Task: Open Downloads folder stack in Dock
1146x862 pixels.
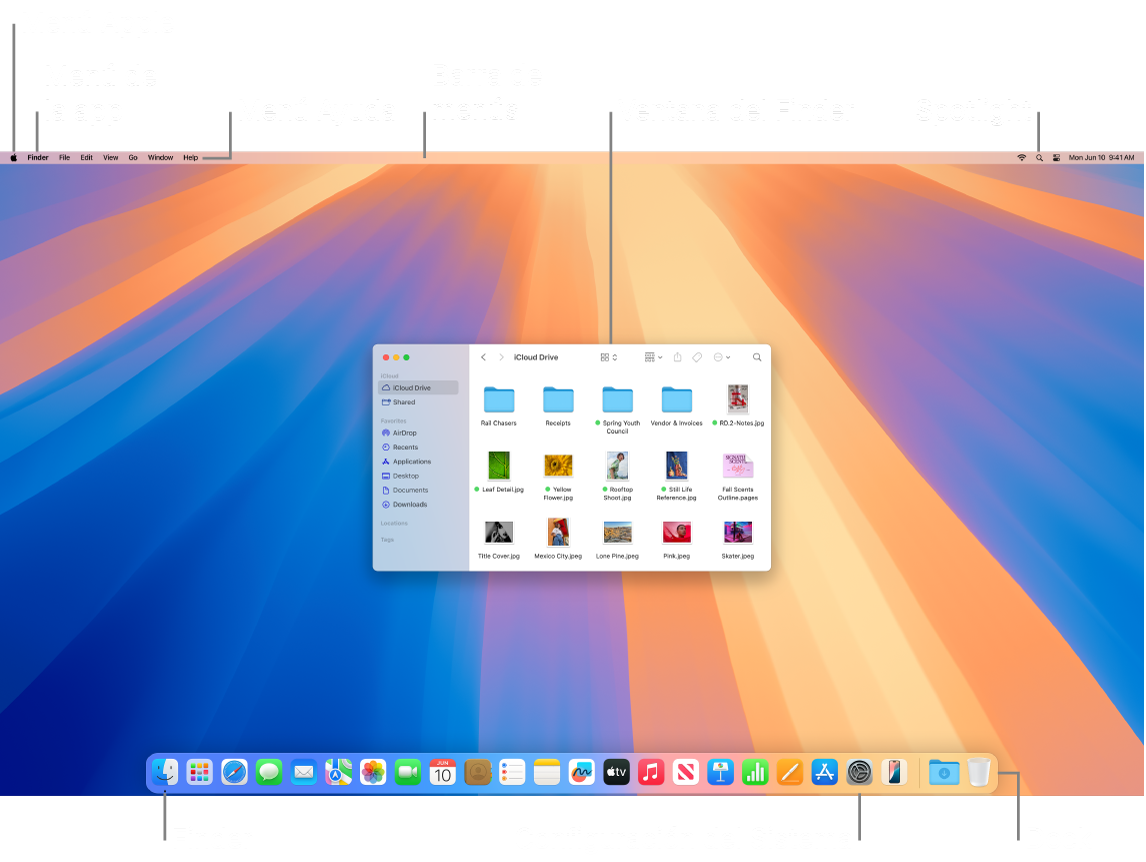Action: [x=944, y=772]
